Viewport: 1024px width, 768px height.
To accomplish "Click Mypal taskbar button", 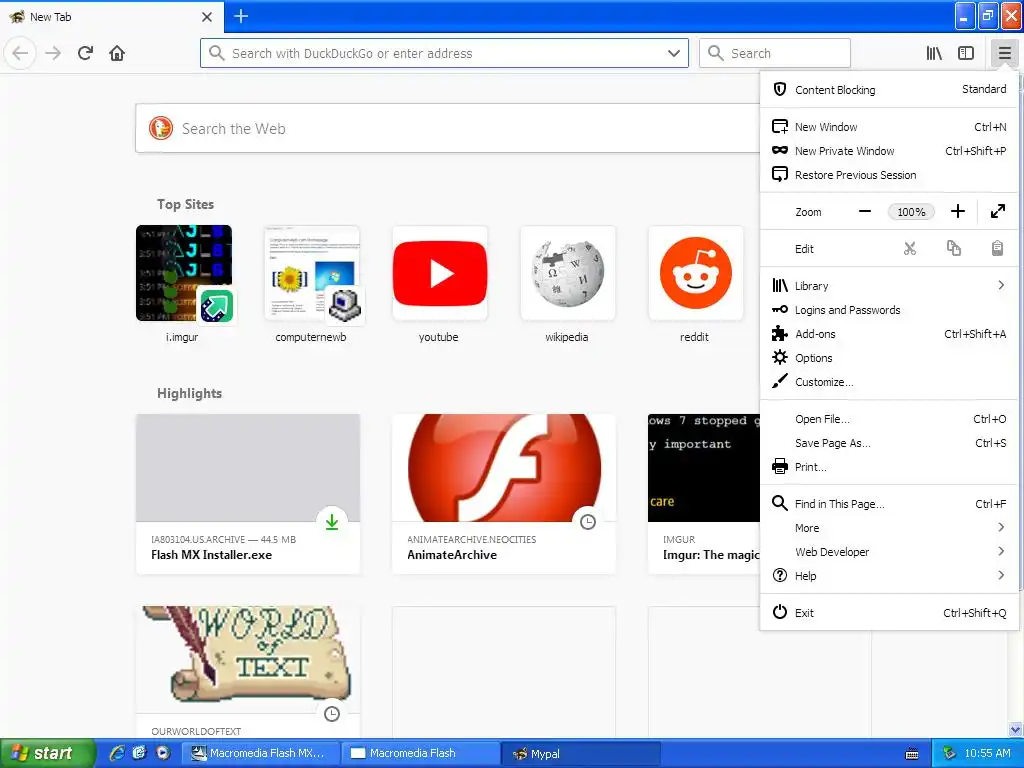I will click(581, 753).
